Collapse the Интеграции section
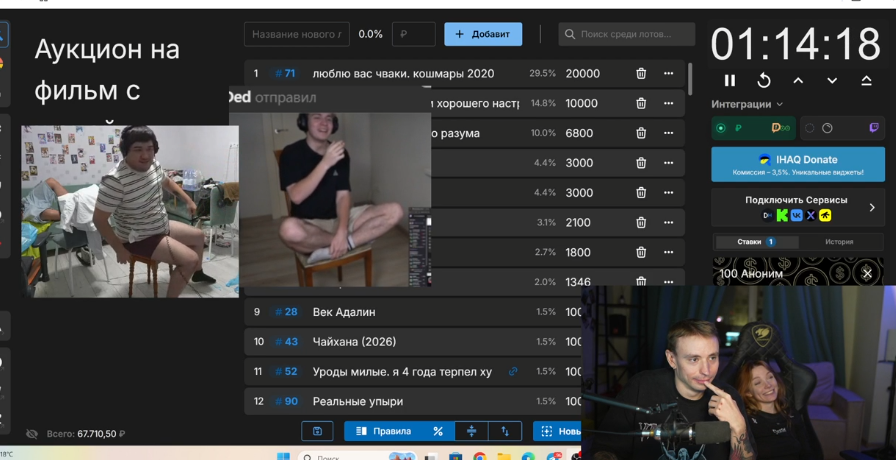Screen dimensions: 896x460 [747, 104]
